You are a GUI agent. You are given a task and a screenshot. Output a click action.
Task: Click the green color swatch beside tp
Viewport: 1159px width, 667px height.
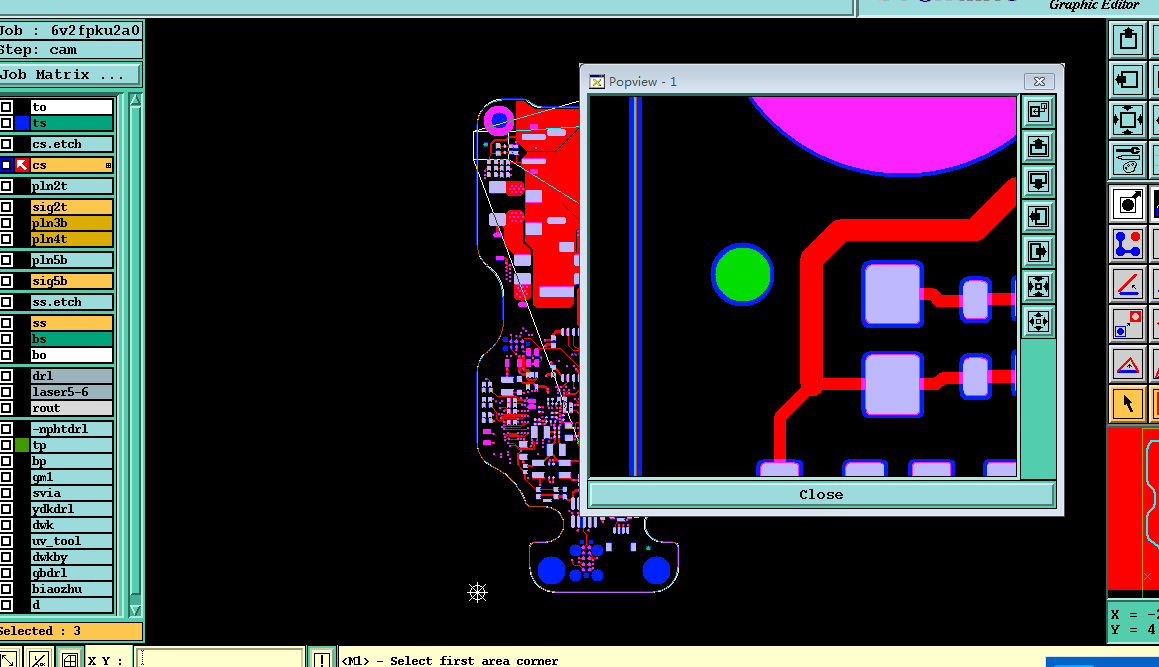(x=22, y=445)
